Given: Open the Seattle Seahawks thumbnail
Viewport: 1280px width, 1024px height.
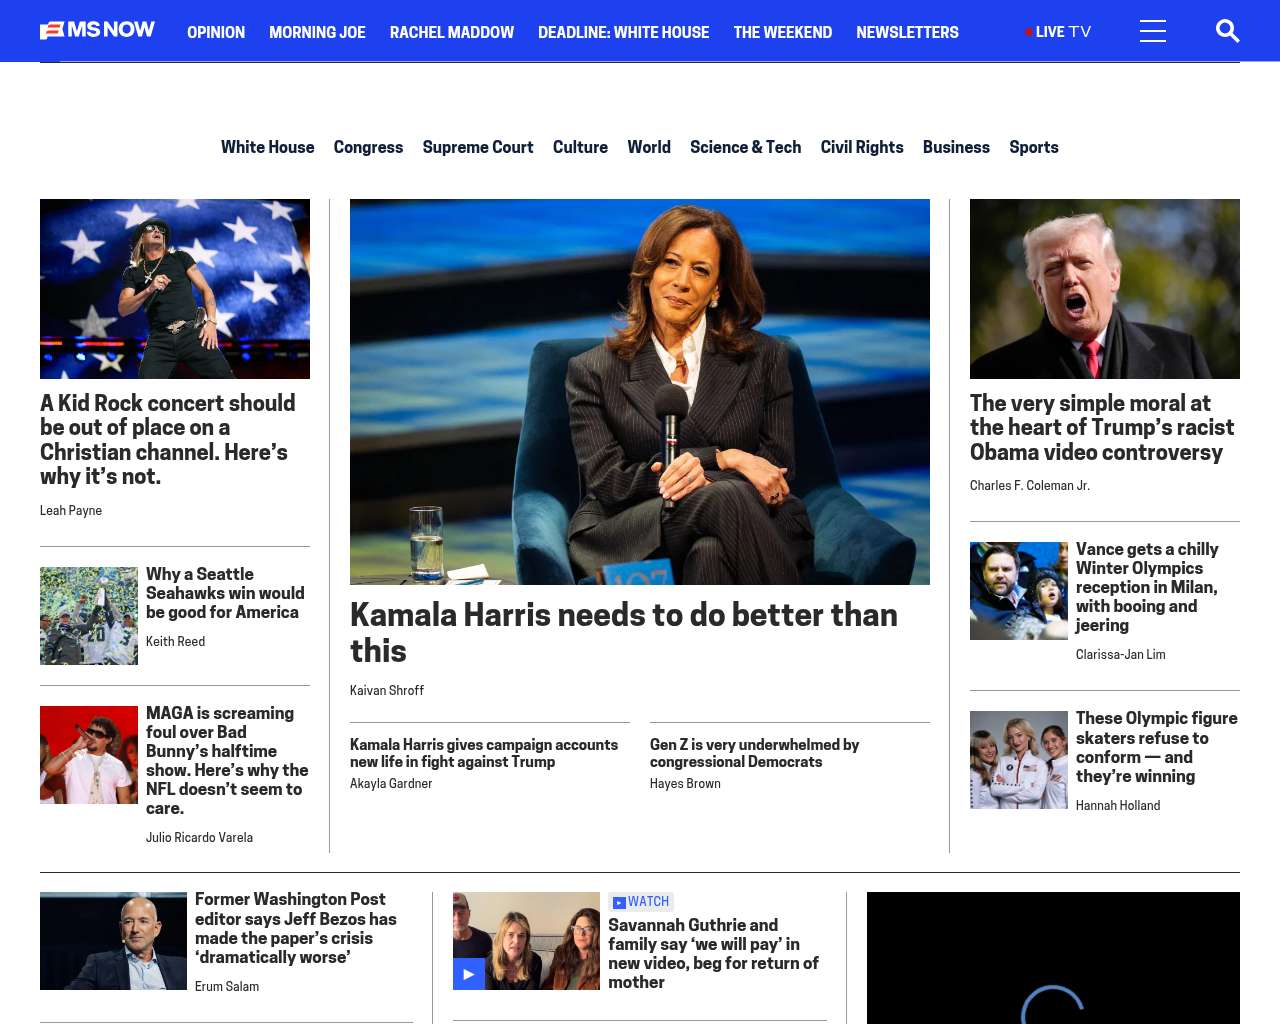Looking at the screenshot, I should (x=89, y=616).
